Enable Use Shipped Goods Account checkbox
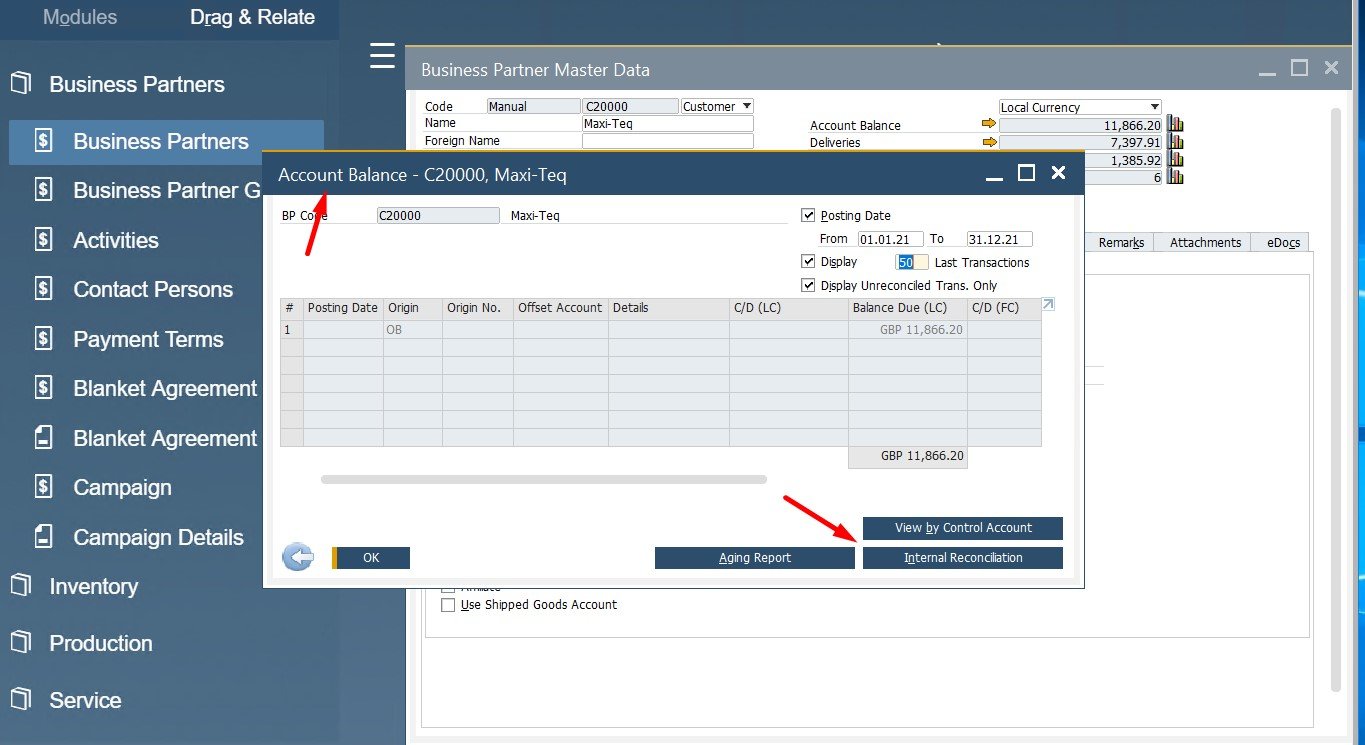This screenshot has width=1365, height=745. tap(448, 605)
